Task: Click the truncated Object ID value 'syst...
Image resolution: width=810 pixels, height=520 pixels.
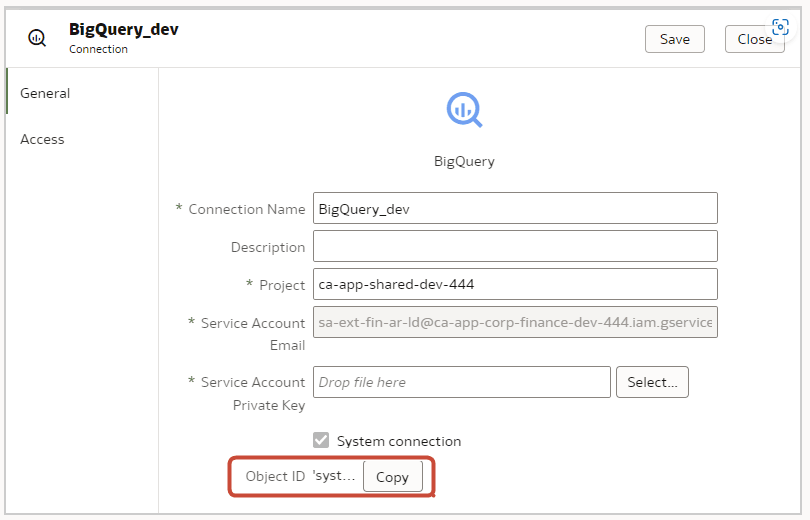Action: coord(334,476)
